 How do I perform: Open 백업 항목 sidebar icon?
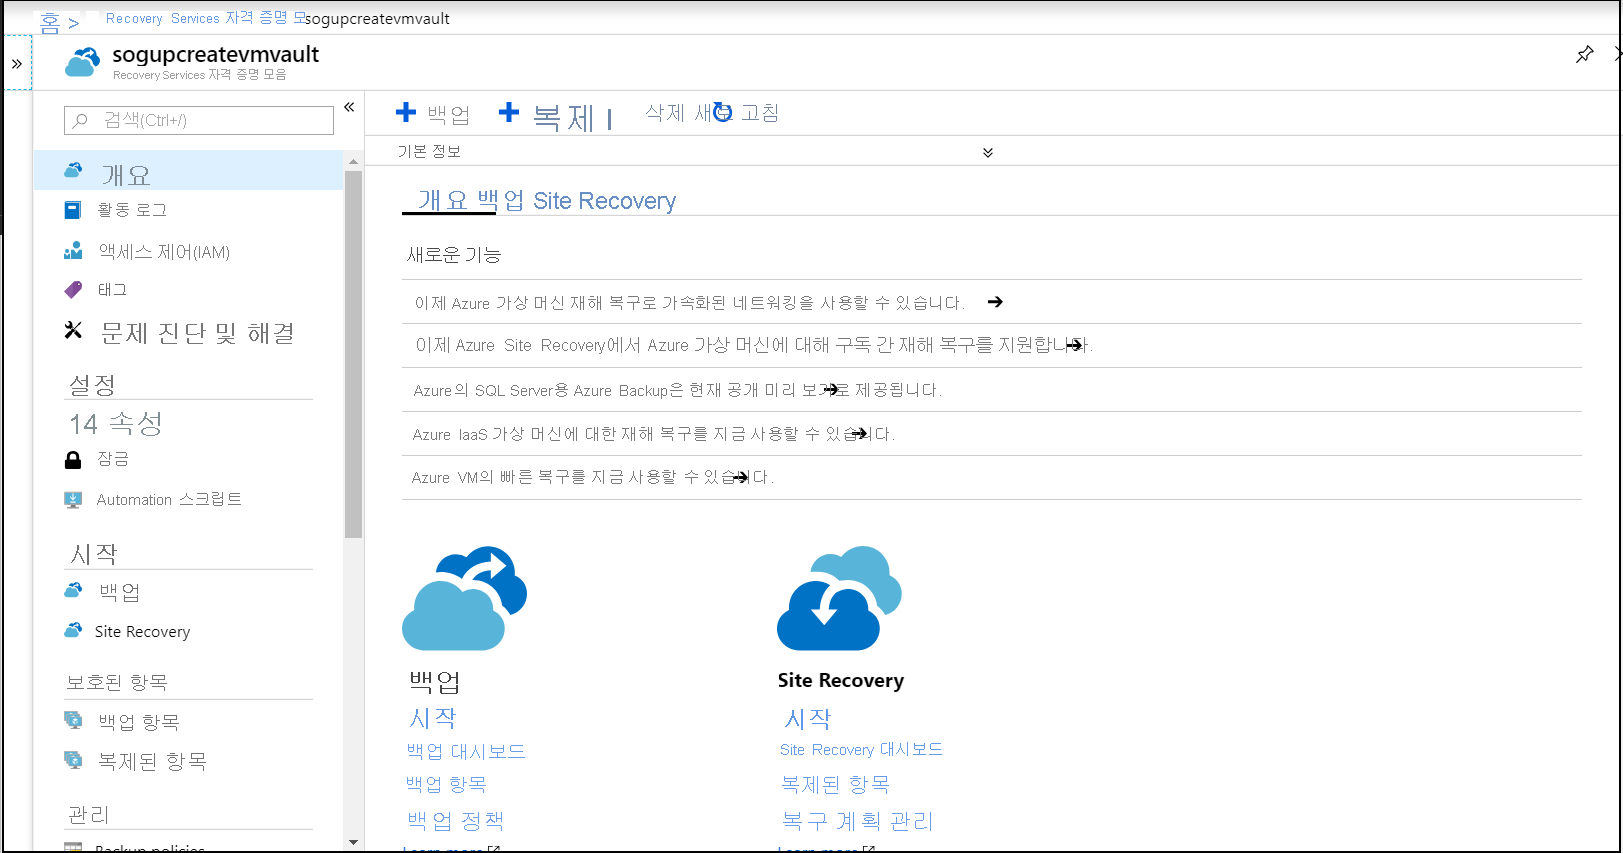point(73,720)
